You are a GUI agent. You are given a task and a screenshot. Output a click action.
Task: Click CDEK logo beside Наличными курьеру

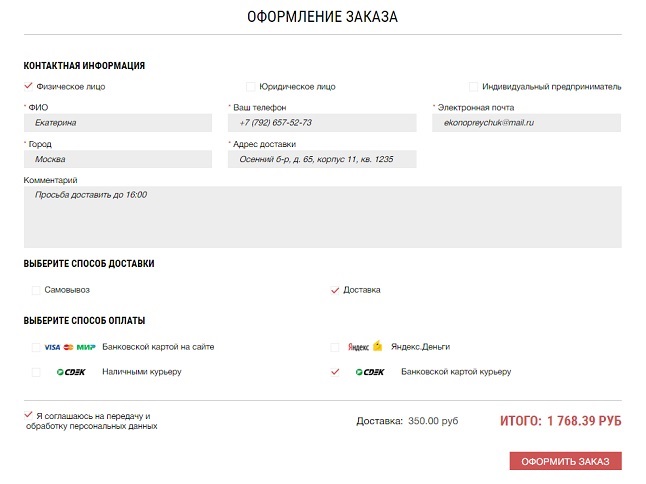coord(71,372)
